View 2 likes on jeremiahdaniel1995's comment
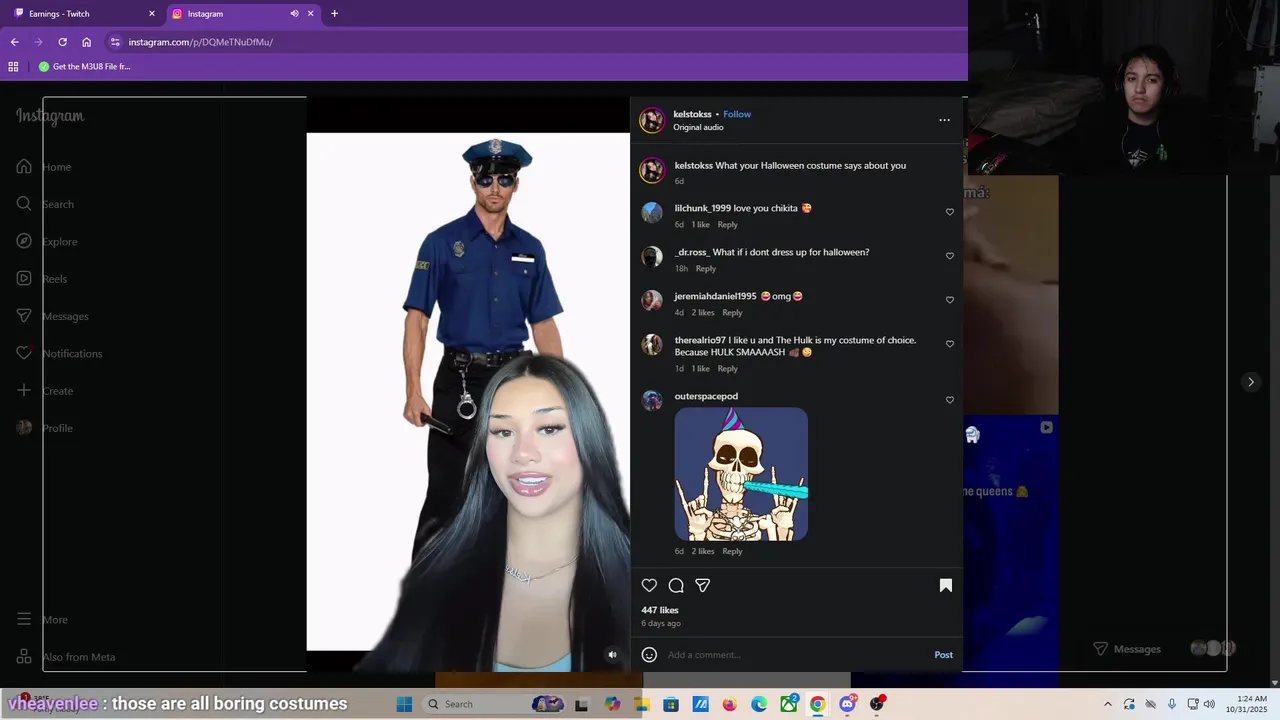This screenshot has height=720, width=1280. (703, 313)
